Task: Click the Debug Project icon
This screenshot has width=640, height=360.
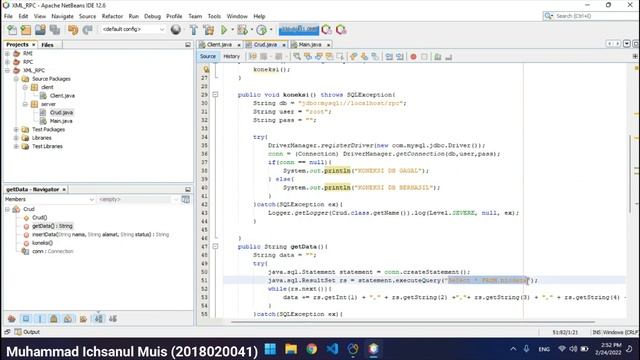Action: pyautogui.click(x=242, y=30)
